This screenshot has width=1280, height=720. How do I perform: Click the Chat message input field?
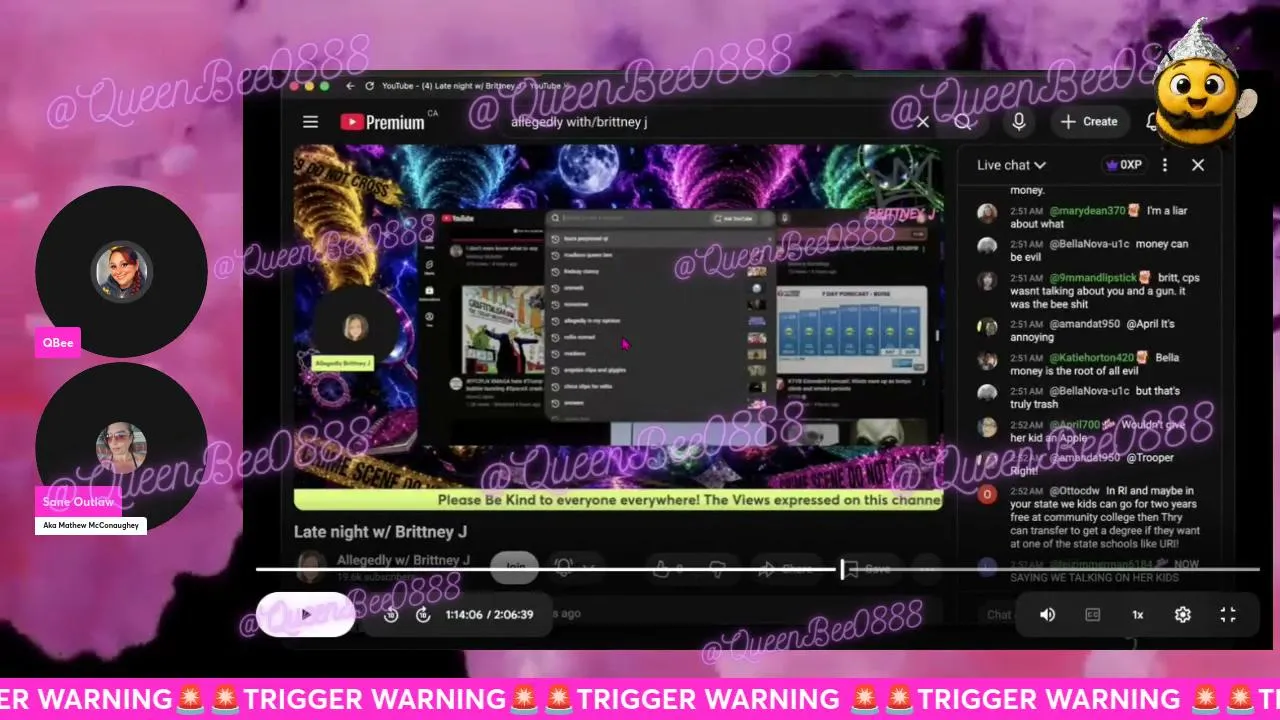[x=998, y=614]
